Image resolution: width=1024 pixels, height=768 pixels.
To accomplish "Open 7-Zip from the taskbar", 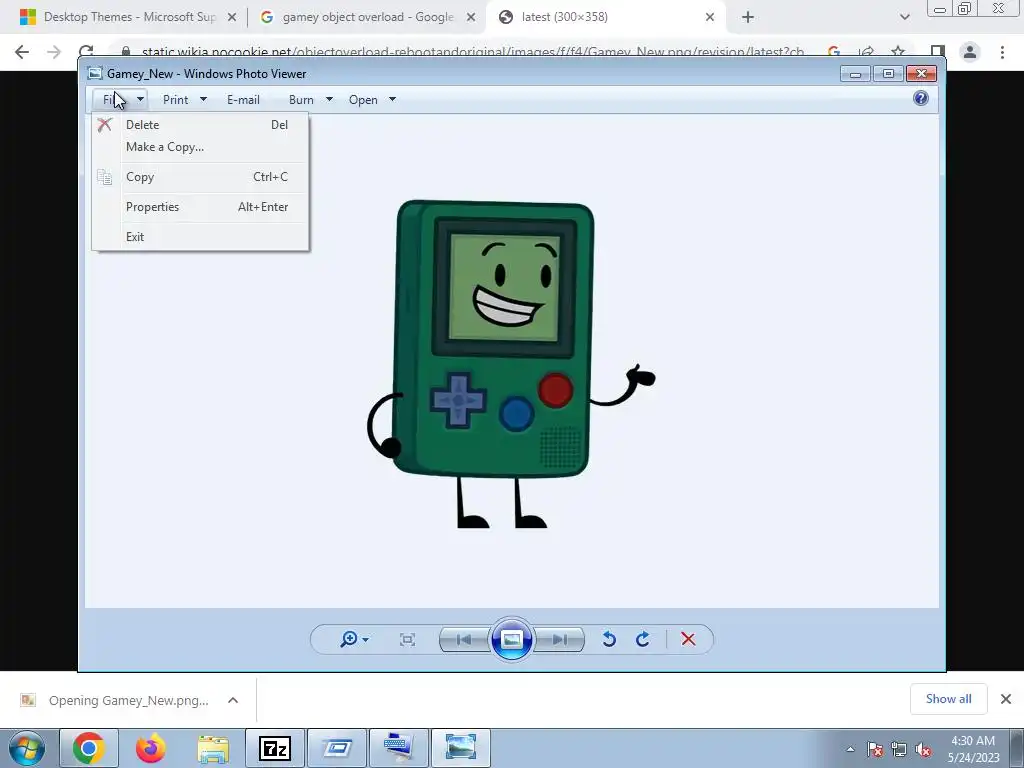I will tap(275, 748).
